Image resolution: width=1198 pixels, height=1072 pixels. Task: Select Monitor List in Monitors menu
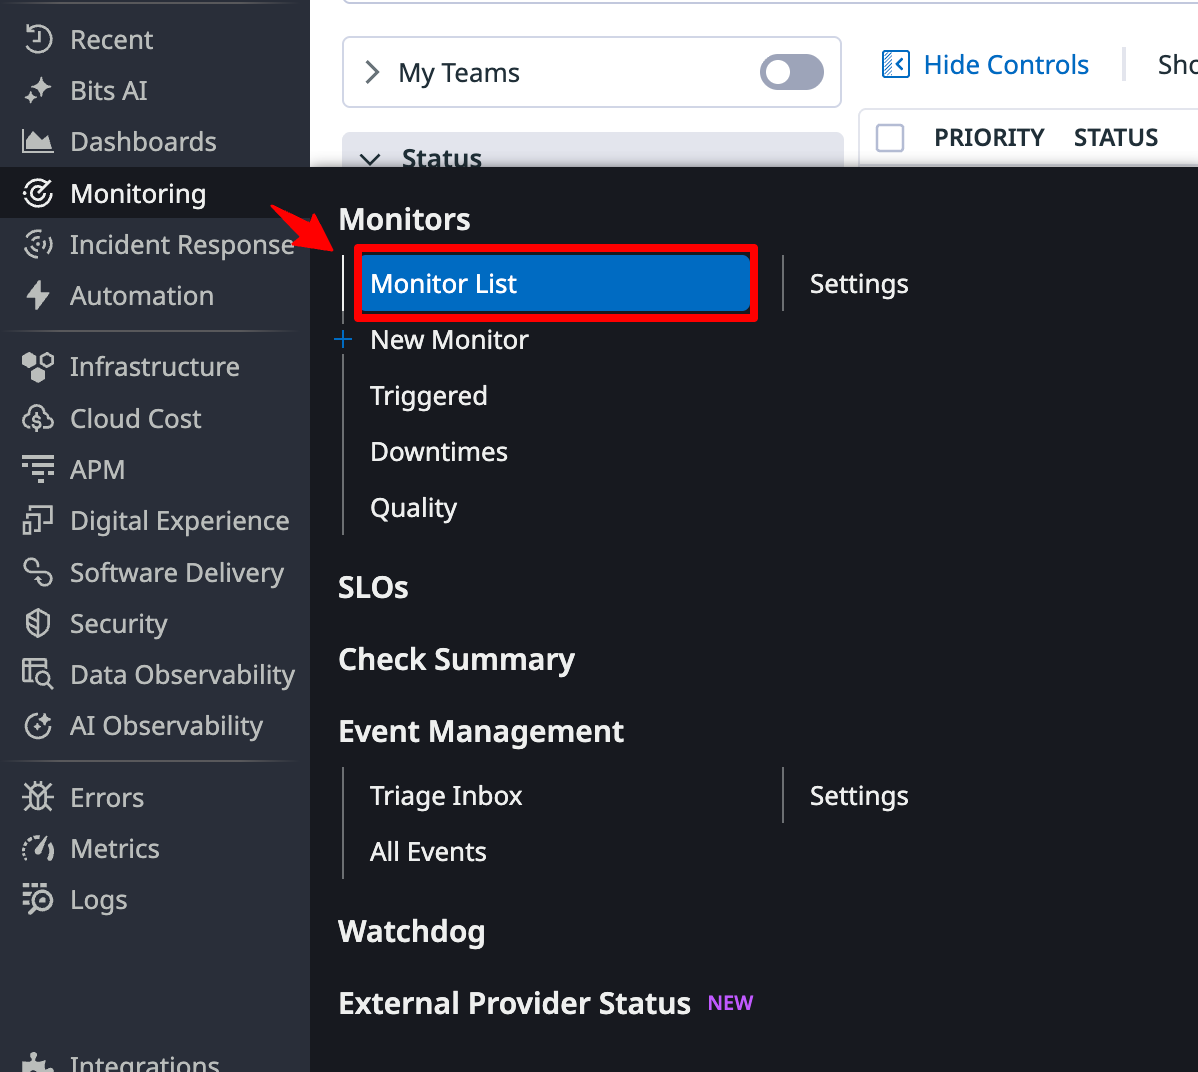click(554, 284)
